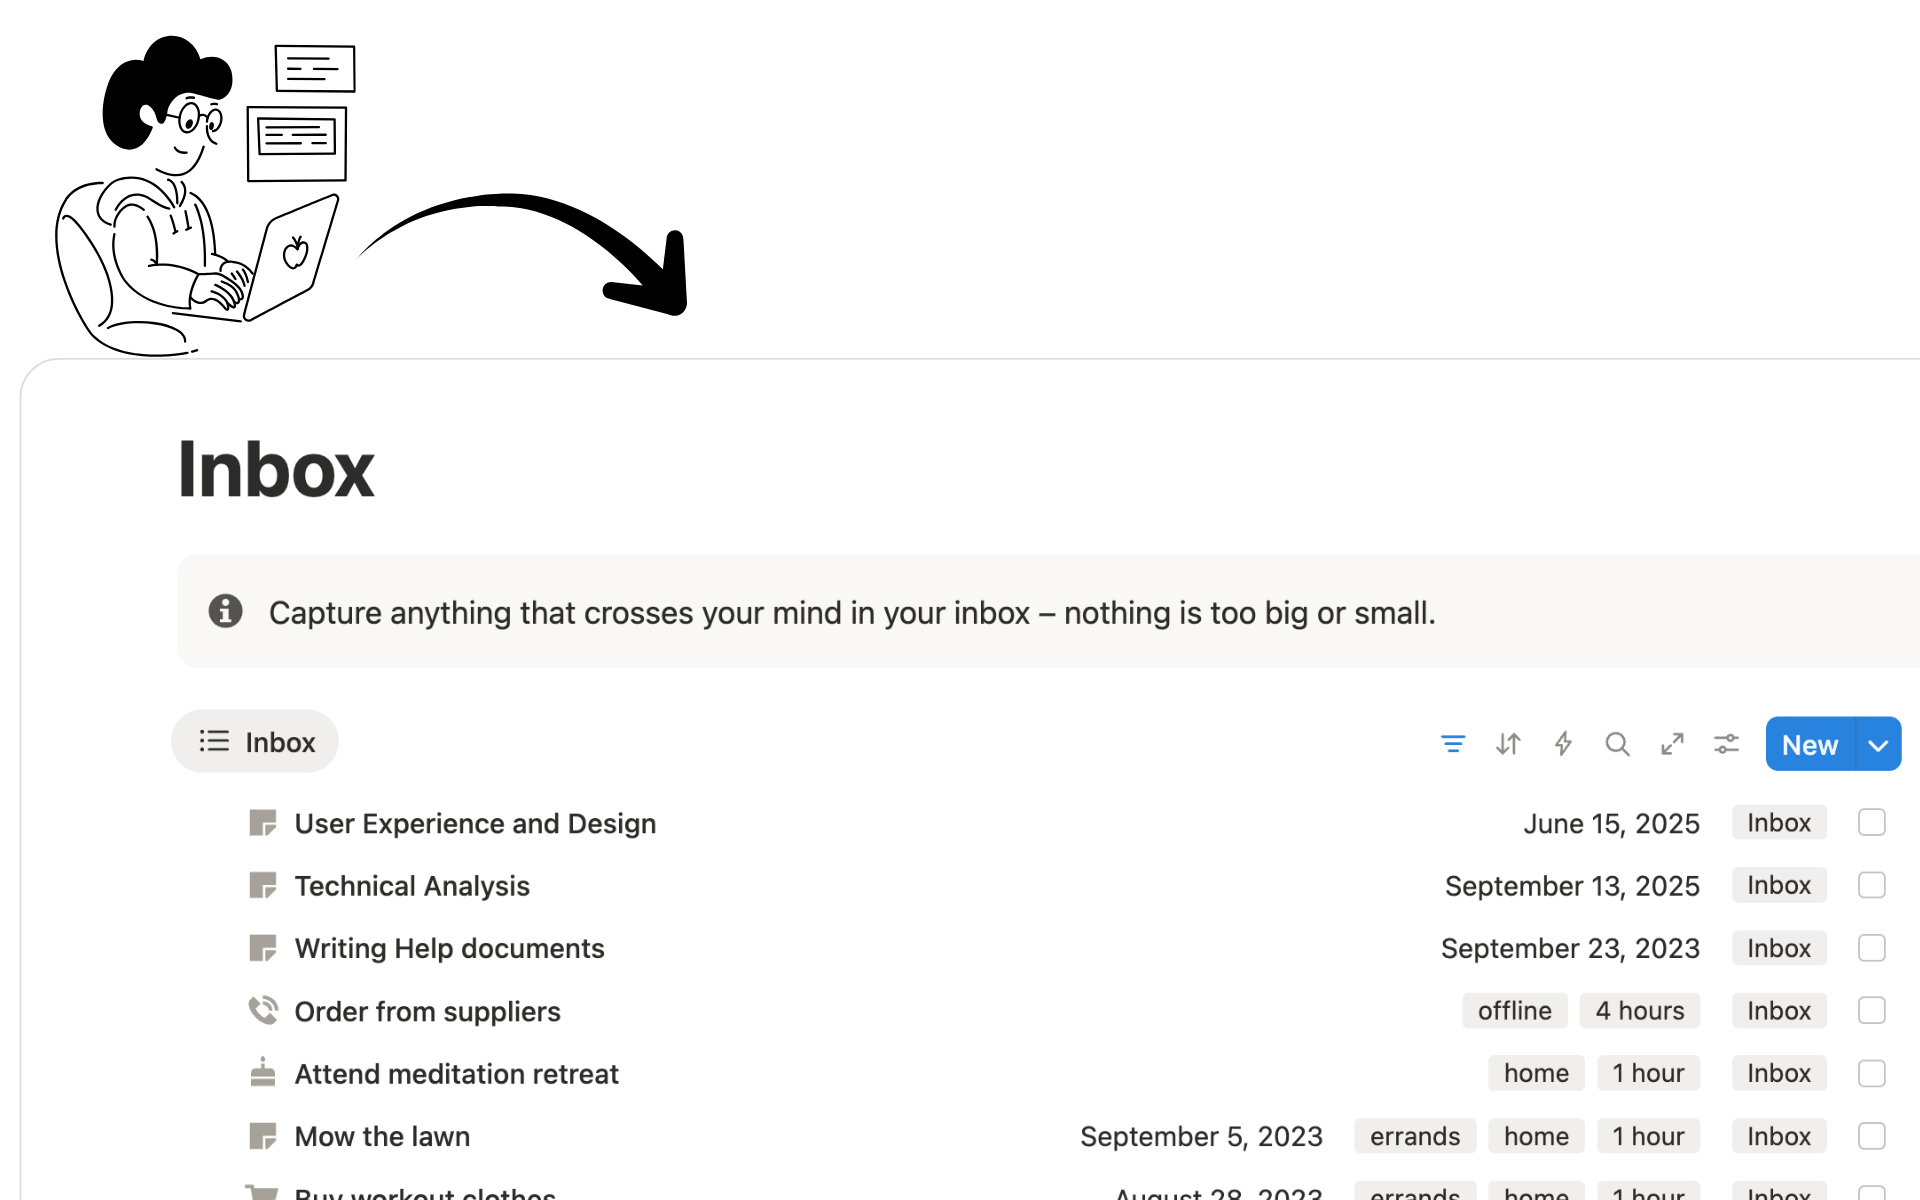Select the Inbox view tab
The height and width of the screenshot is (1200, 1920).
pyautogui.click(x=254, y=741)
